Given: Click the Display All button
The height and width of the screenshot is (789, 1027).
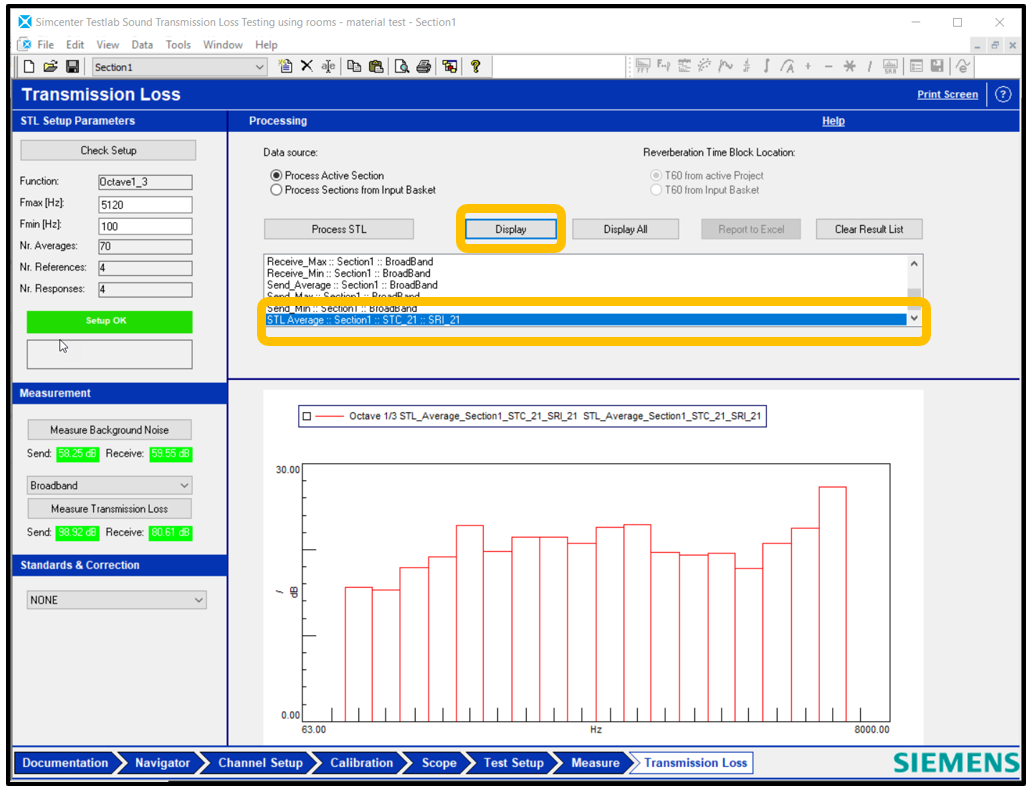Looking at the screenshot, I should (x=625, y=229).
